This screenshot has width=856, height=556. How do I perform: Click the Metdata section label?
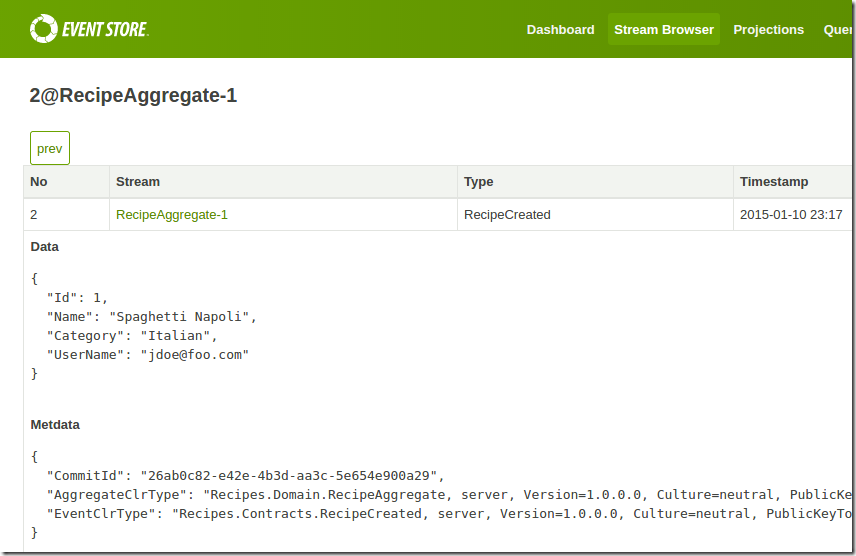point(55,425)
